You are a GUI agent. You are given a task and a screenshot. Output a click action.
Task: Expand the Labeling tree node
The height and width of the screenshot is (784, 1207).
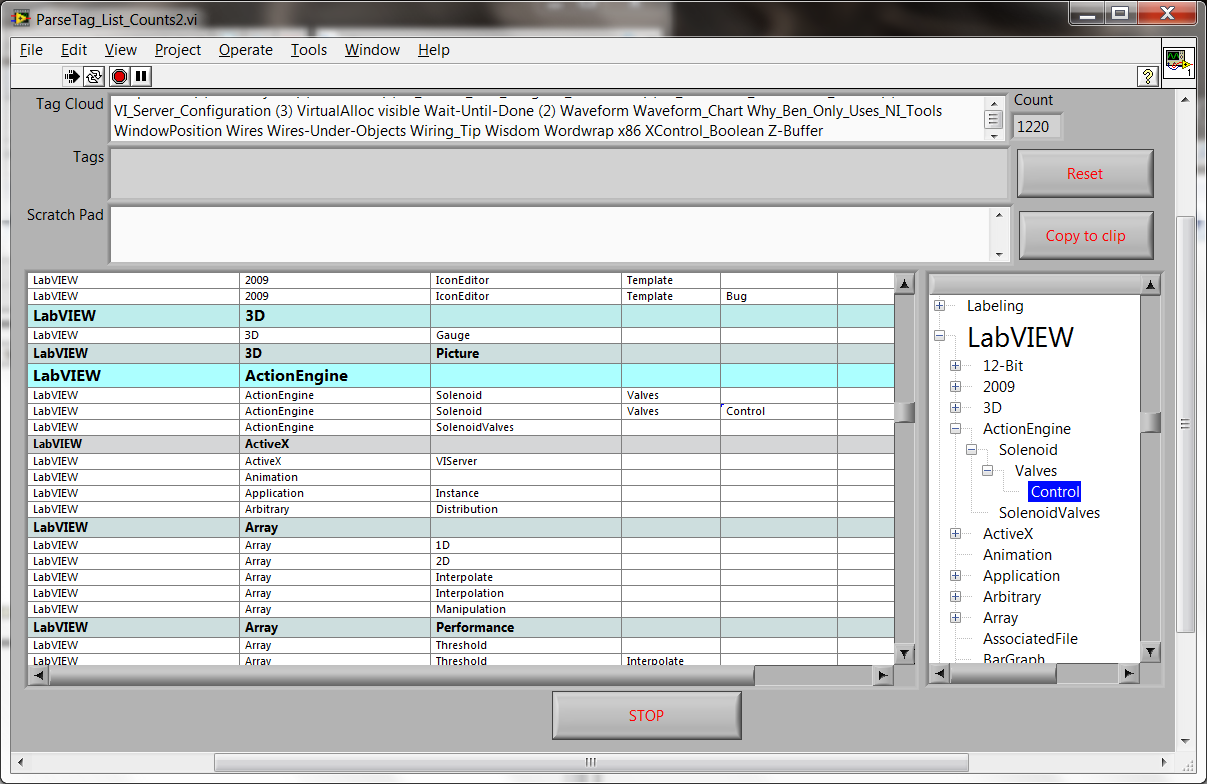coord(939,306)
